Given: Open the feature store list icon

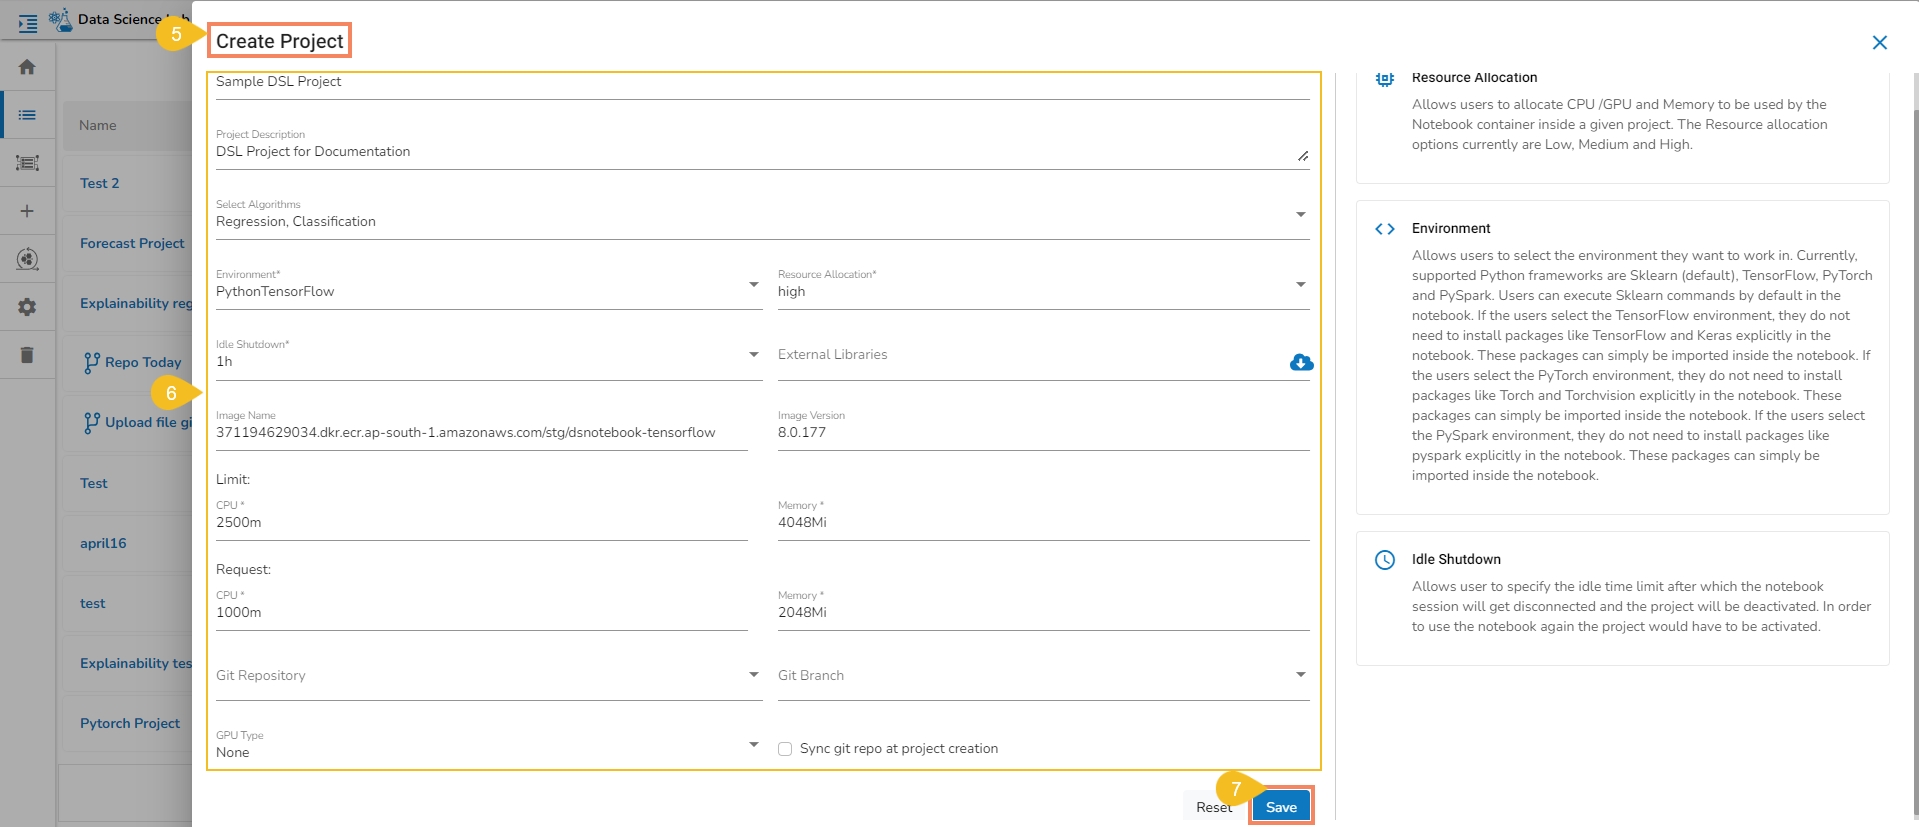Looking at the screenshot, I should pyautogui.click(x=27, y=163).
